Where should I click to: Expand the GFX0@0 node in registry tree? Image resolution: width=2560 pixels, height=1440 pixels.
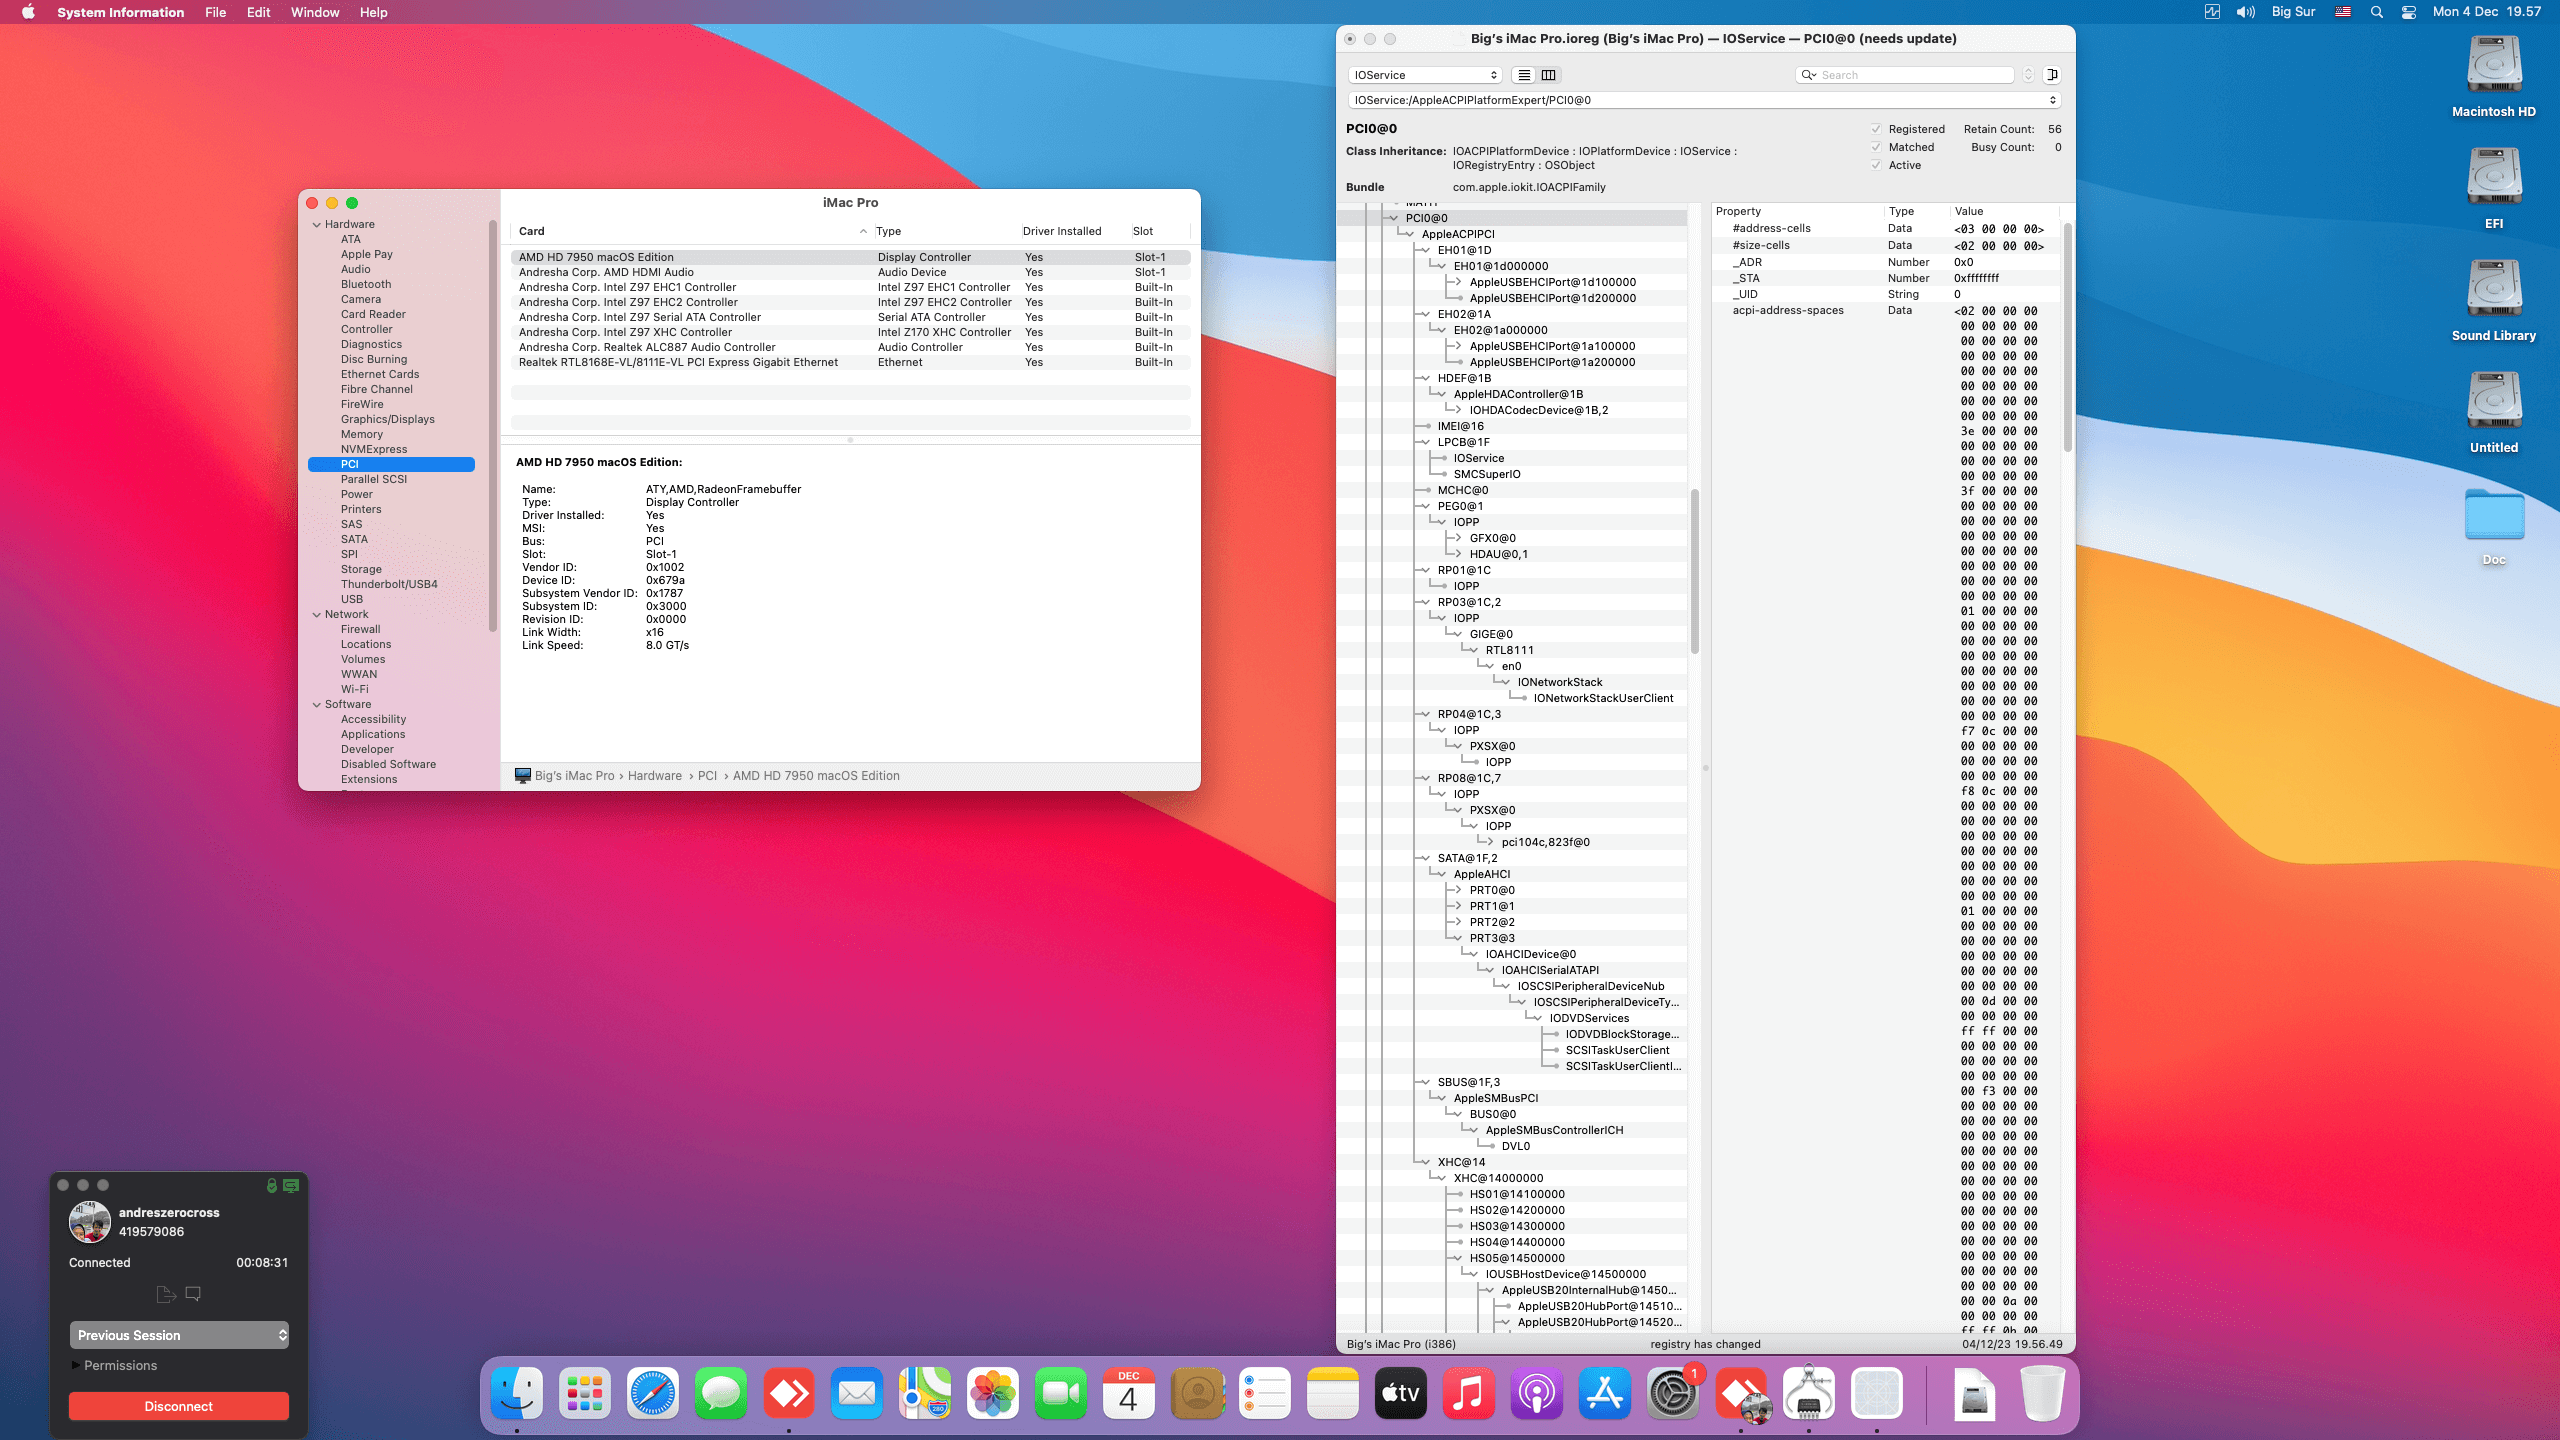tap(1457, 538)
